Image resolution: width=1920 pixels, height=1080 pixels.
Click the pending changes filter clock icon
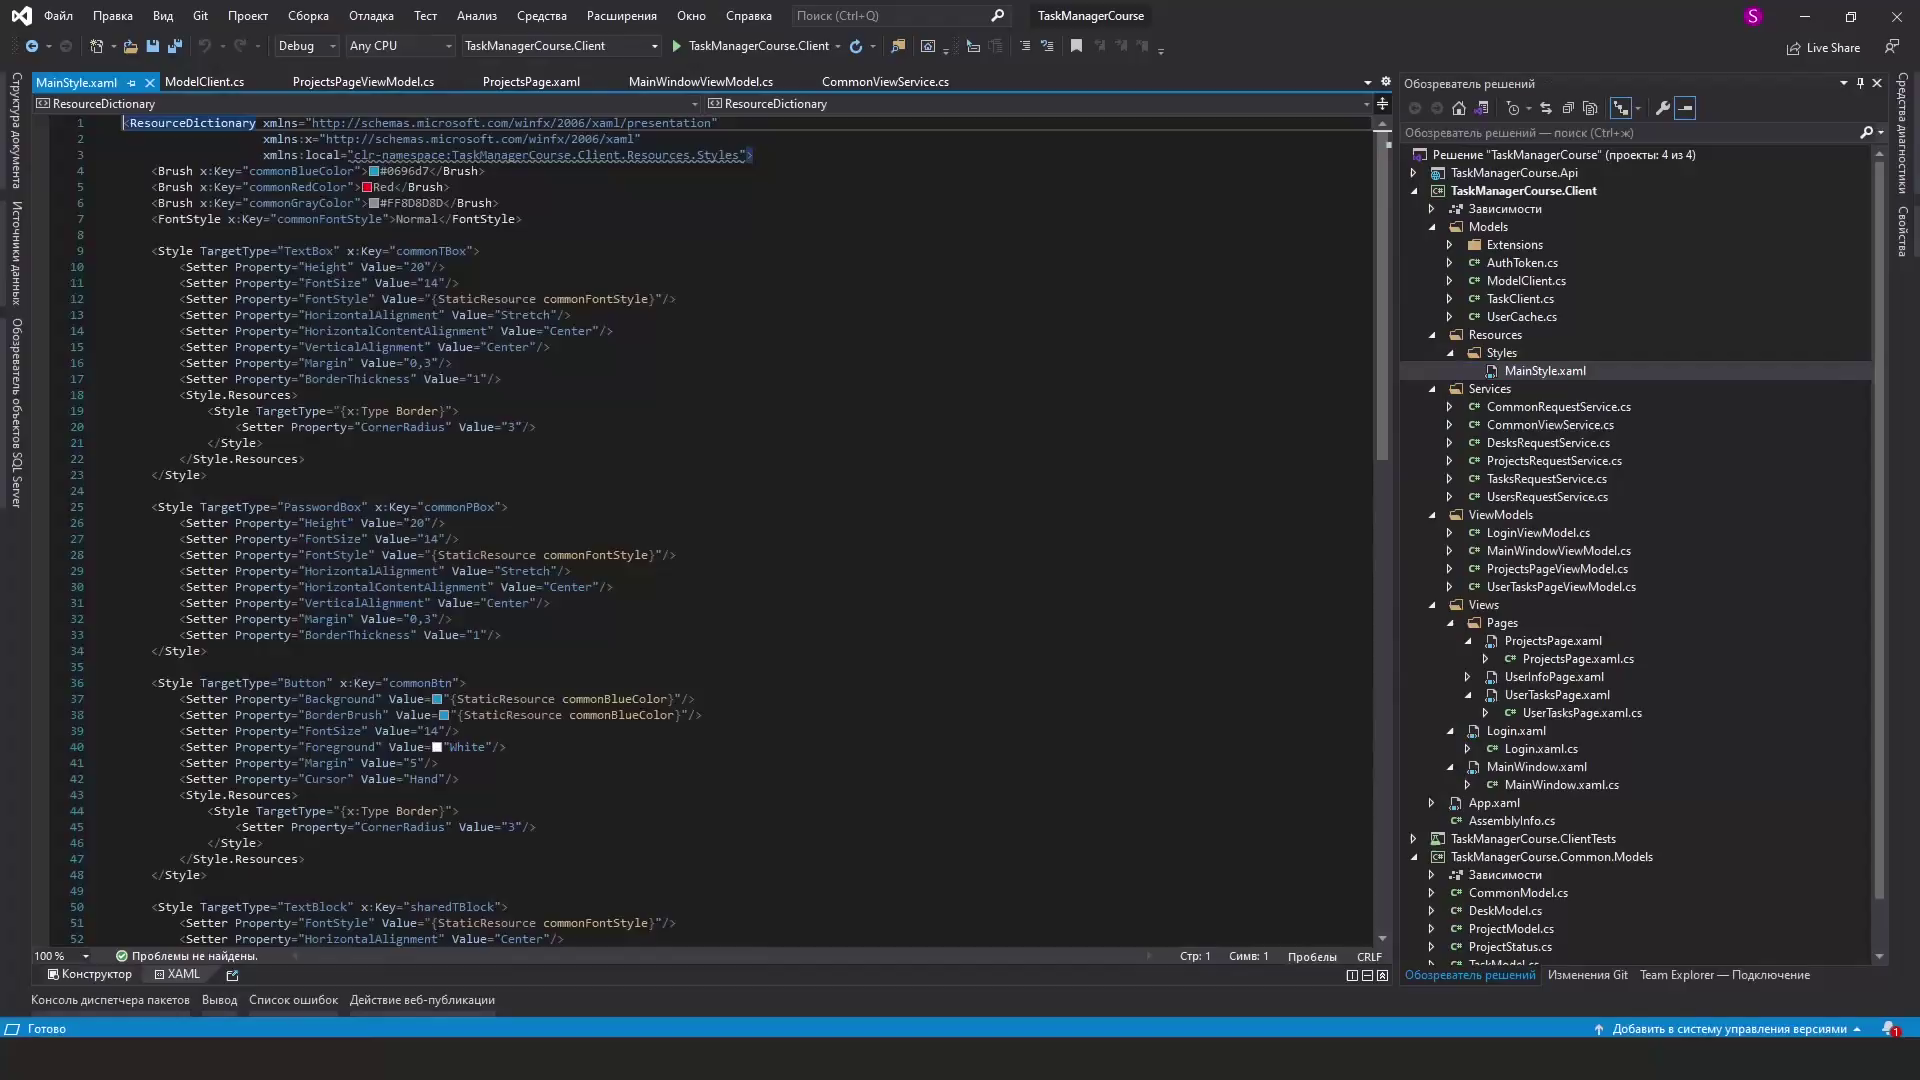1513,108
